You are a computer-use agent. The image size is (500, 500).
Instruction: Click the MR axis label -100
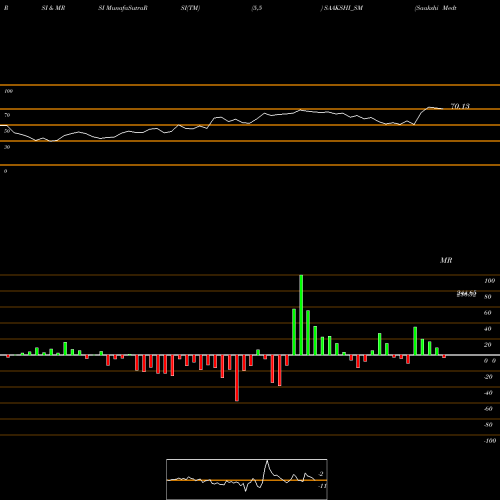(490, 441)
